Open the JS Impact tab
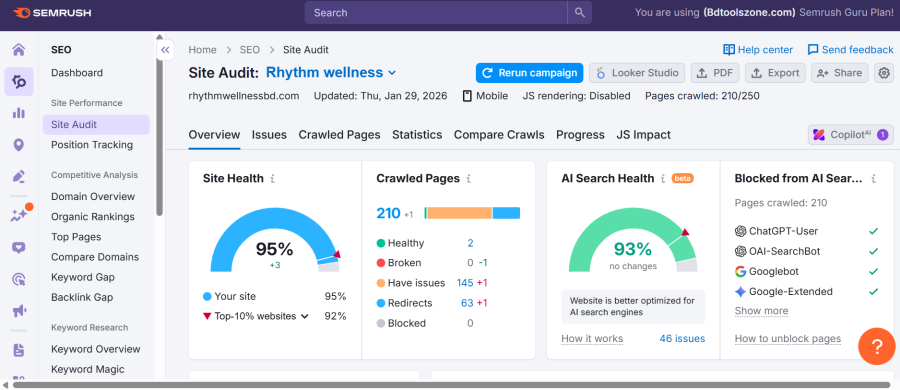This screenshot has height=390, width=900. click(643, 135)
